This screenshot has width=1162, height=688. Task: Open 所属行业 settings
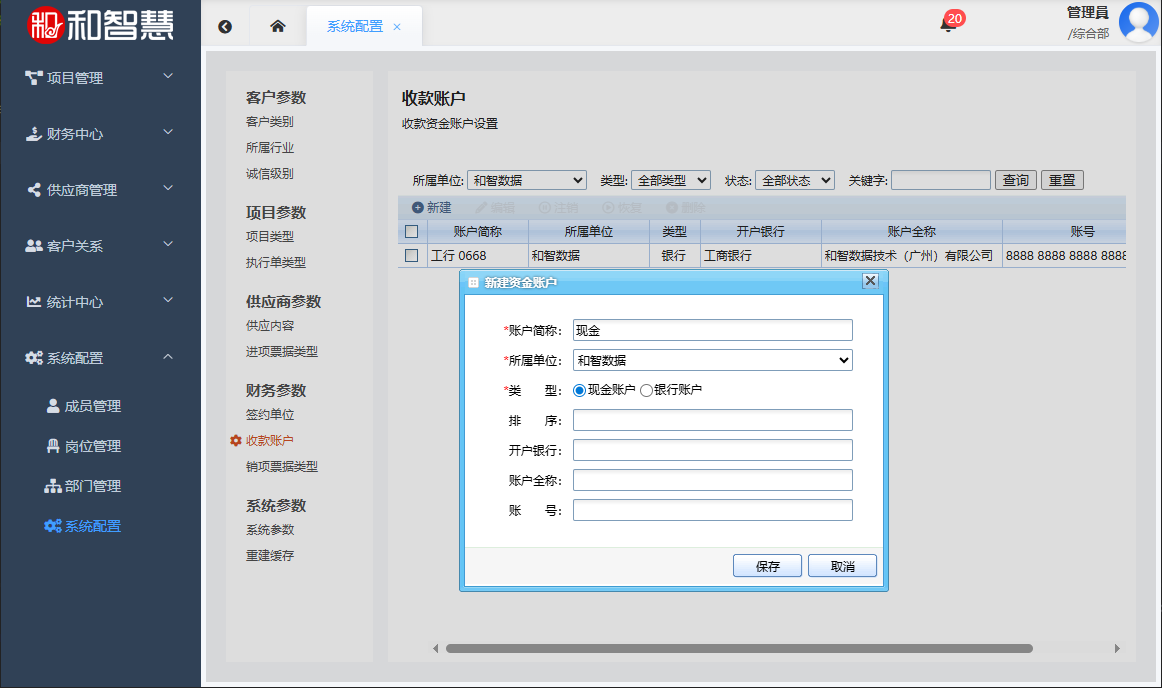tap(270, 148)
